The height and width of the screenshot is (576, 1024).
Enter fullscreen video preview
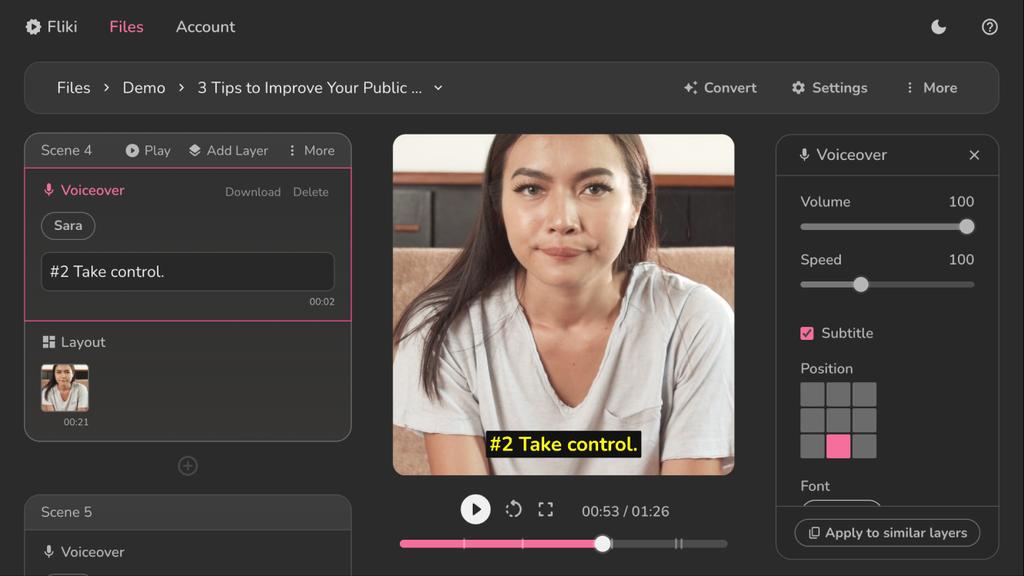coord(545,510)
